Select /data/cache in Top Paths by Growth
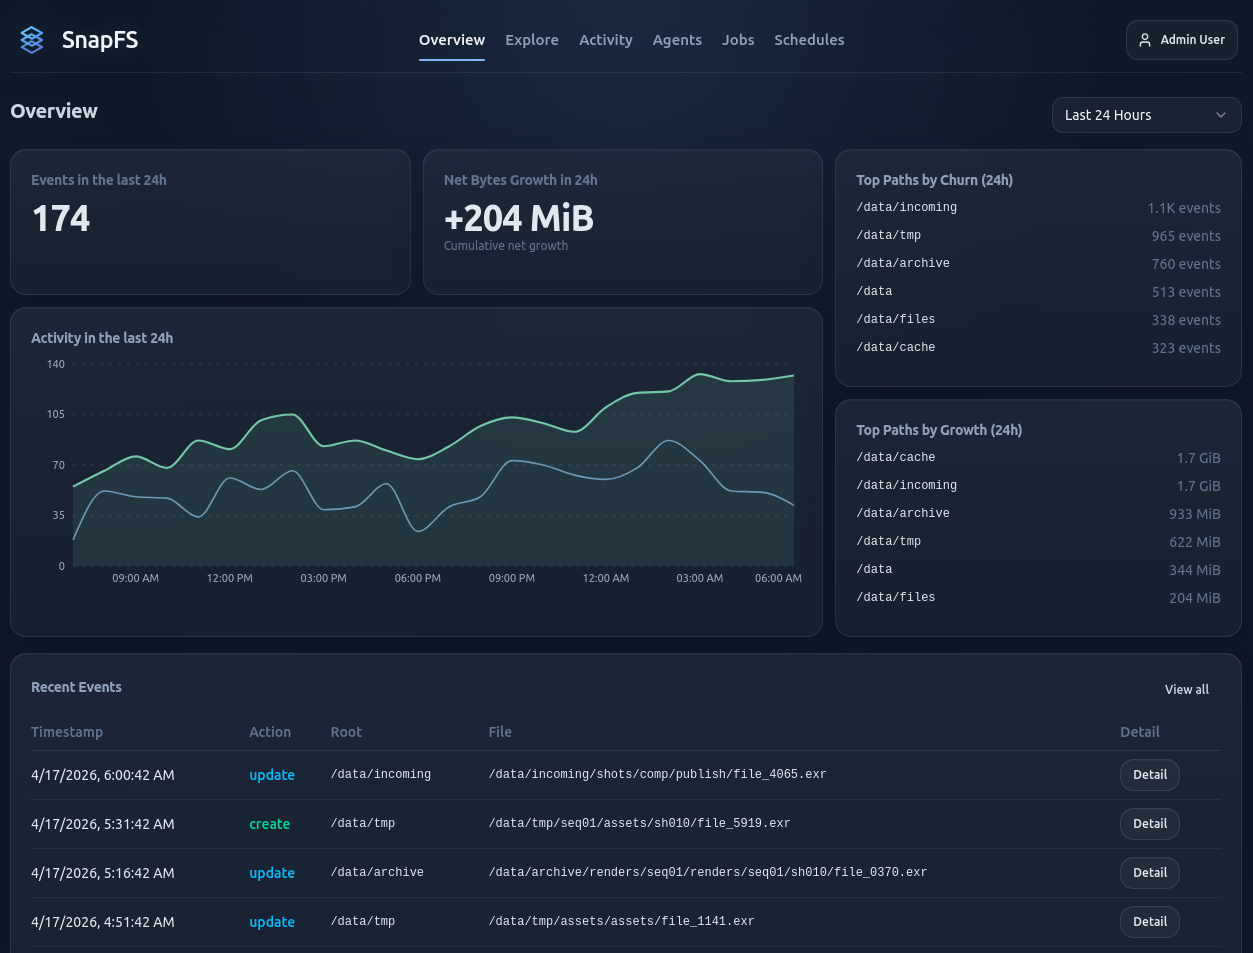This screenshot has width=1253, height=953. (895, 458)
